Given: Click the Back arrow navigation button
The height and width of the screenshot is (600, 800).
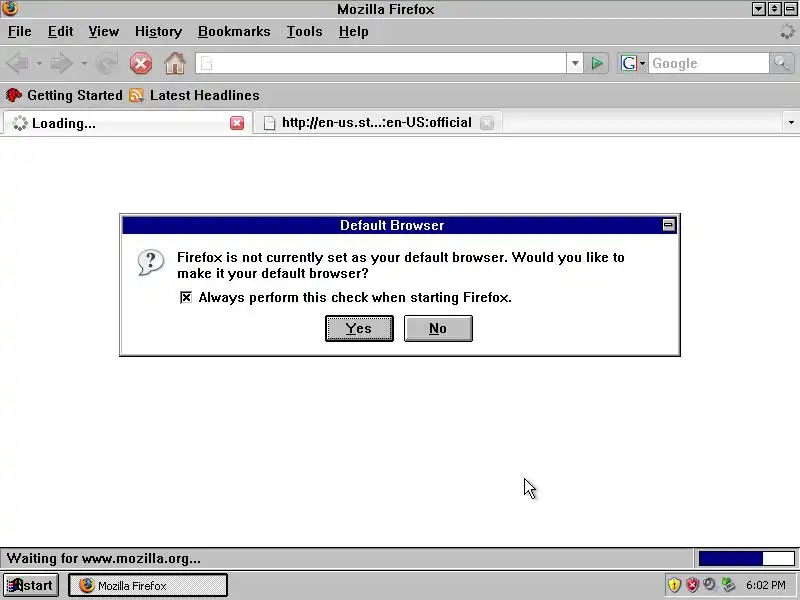Looking at the screenshot, I should [18, 64].
